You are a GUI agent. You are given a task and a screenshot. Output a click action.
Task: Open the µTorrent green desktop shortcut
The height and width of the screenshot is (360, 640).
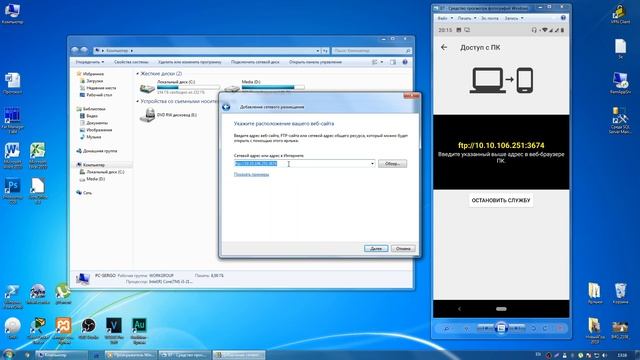(x=63, y=294)
